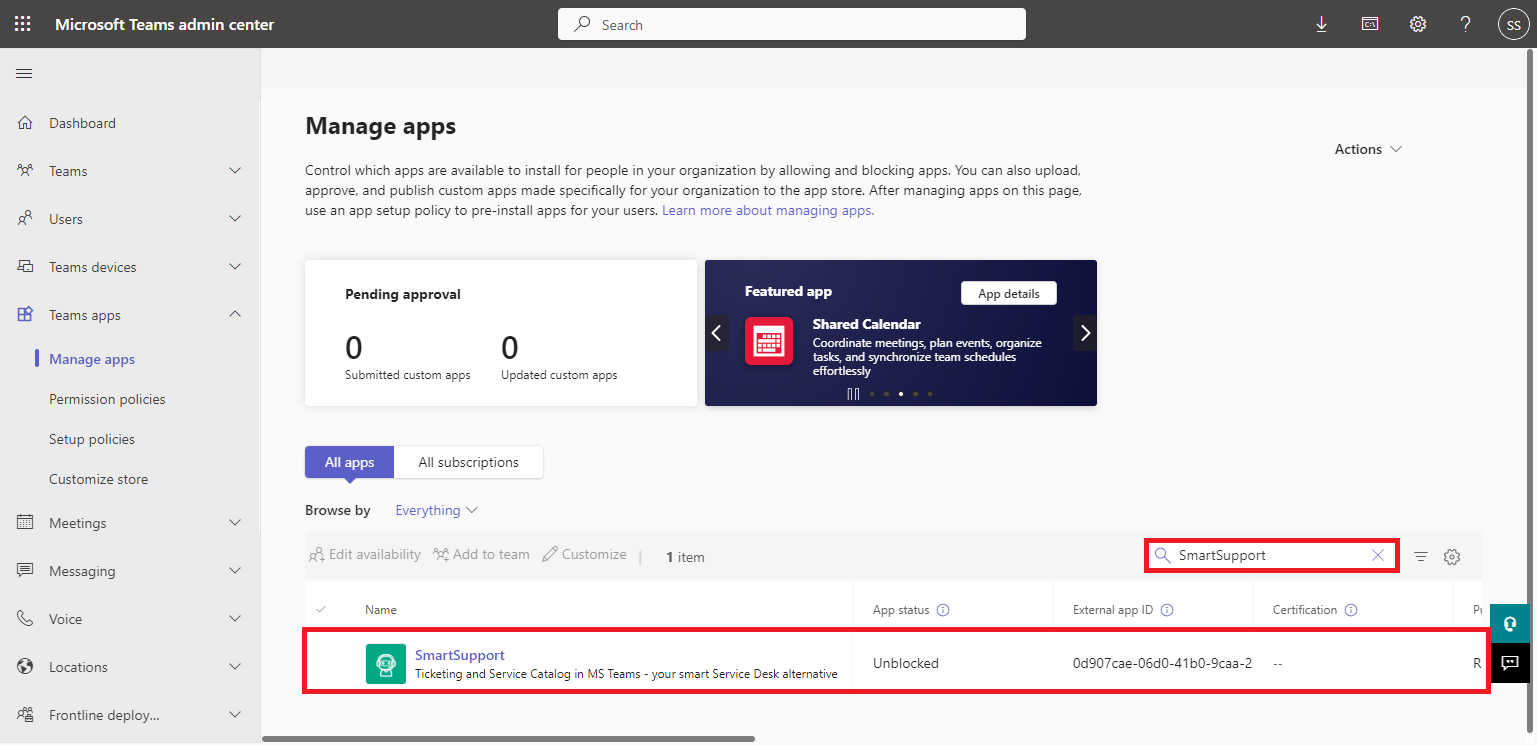
Task: Click the Teams devices icon
Action: [26, 267]
